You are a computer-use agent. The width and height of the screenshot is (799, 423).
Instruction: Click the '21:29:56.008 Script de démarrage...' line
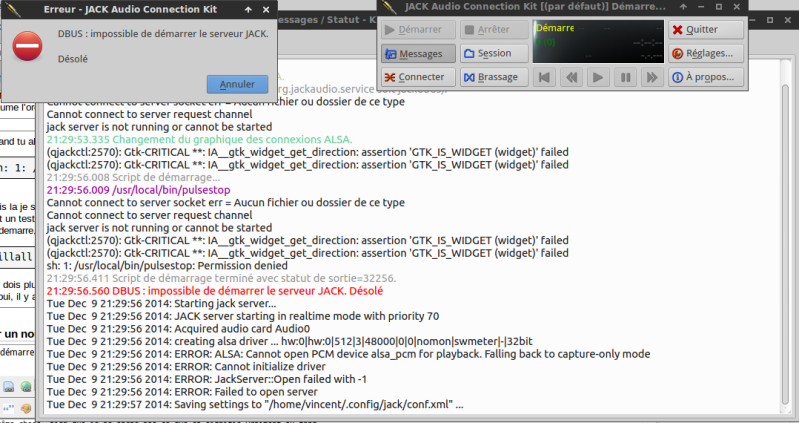[134, 177]
